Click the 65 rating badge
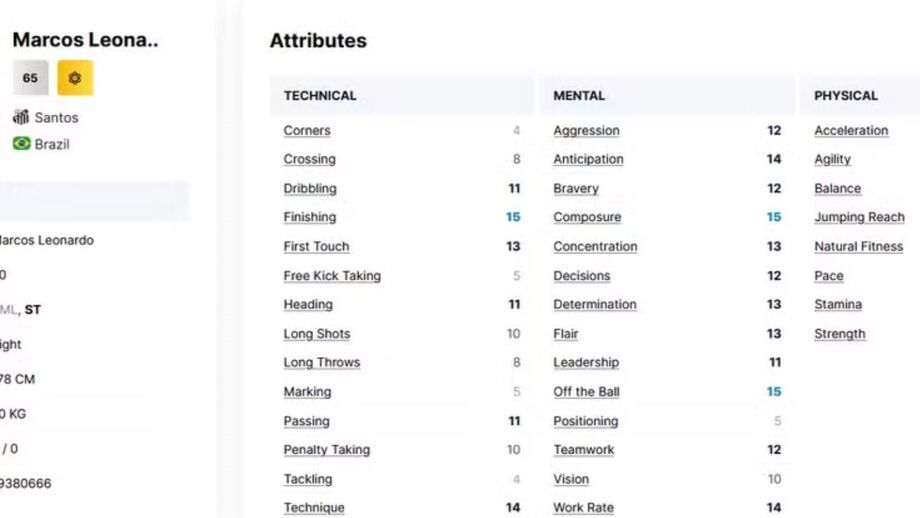This screenshot has height=518, width=920. (x=30, y=78)
